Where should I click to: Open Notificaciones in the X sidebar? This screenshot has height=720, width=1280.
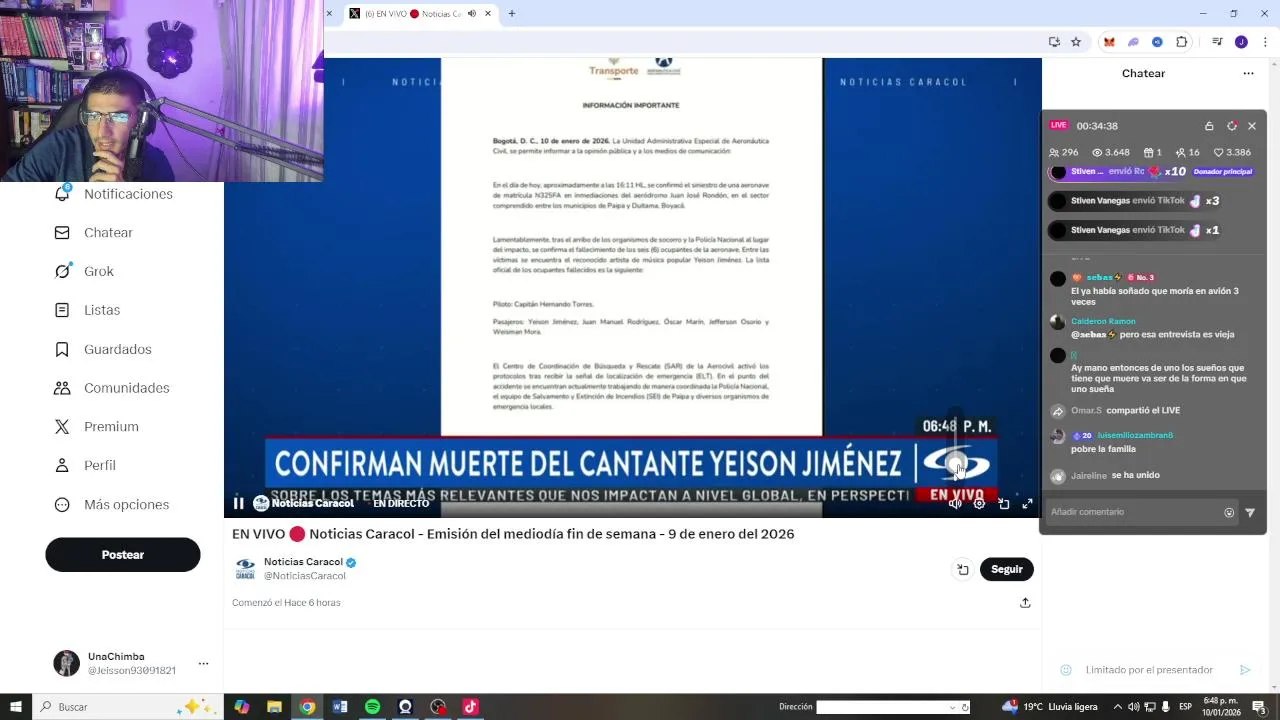[113, 194]
